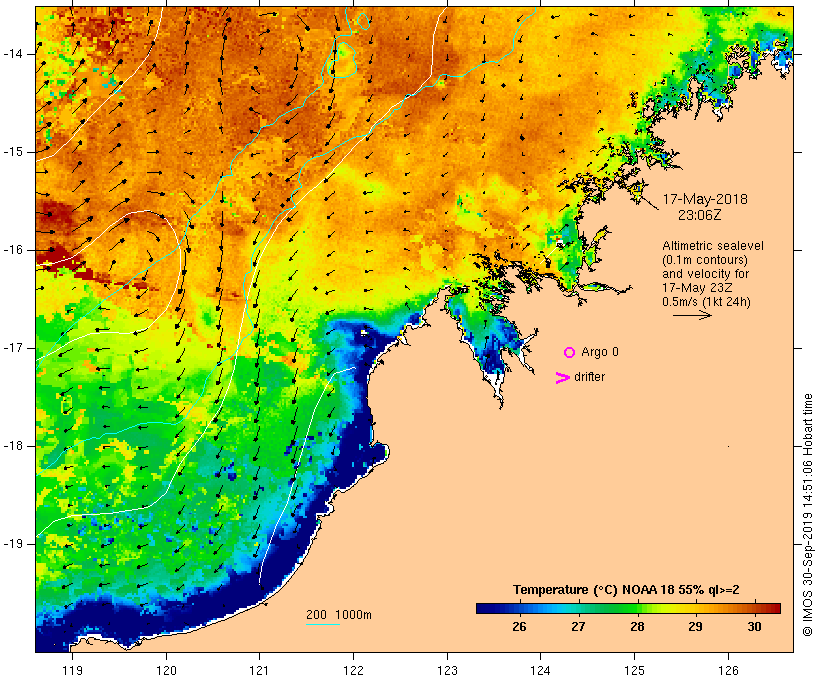The image size is (820, 680).
Task: Click the latitude axis label -14
Action: coord(13,54)
